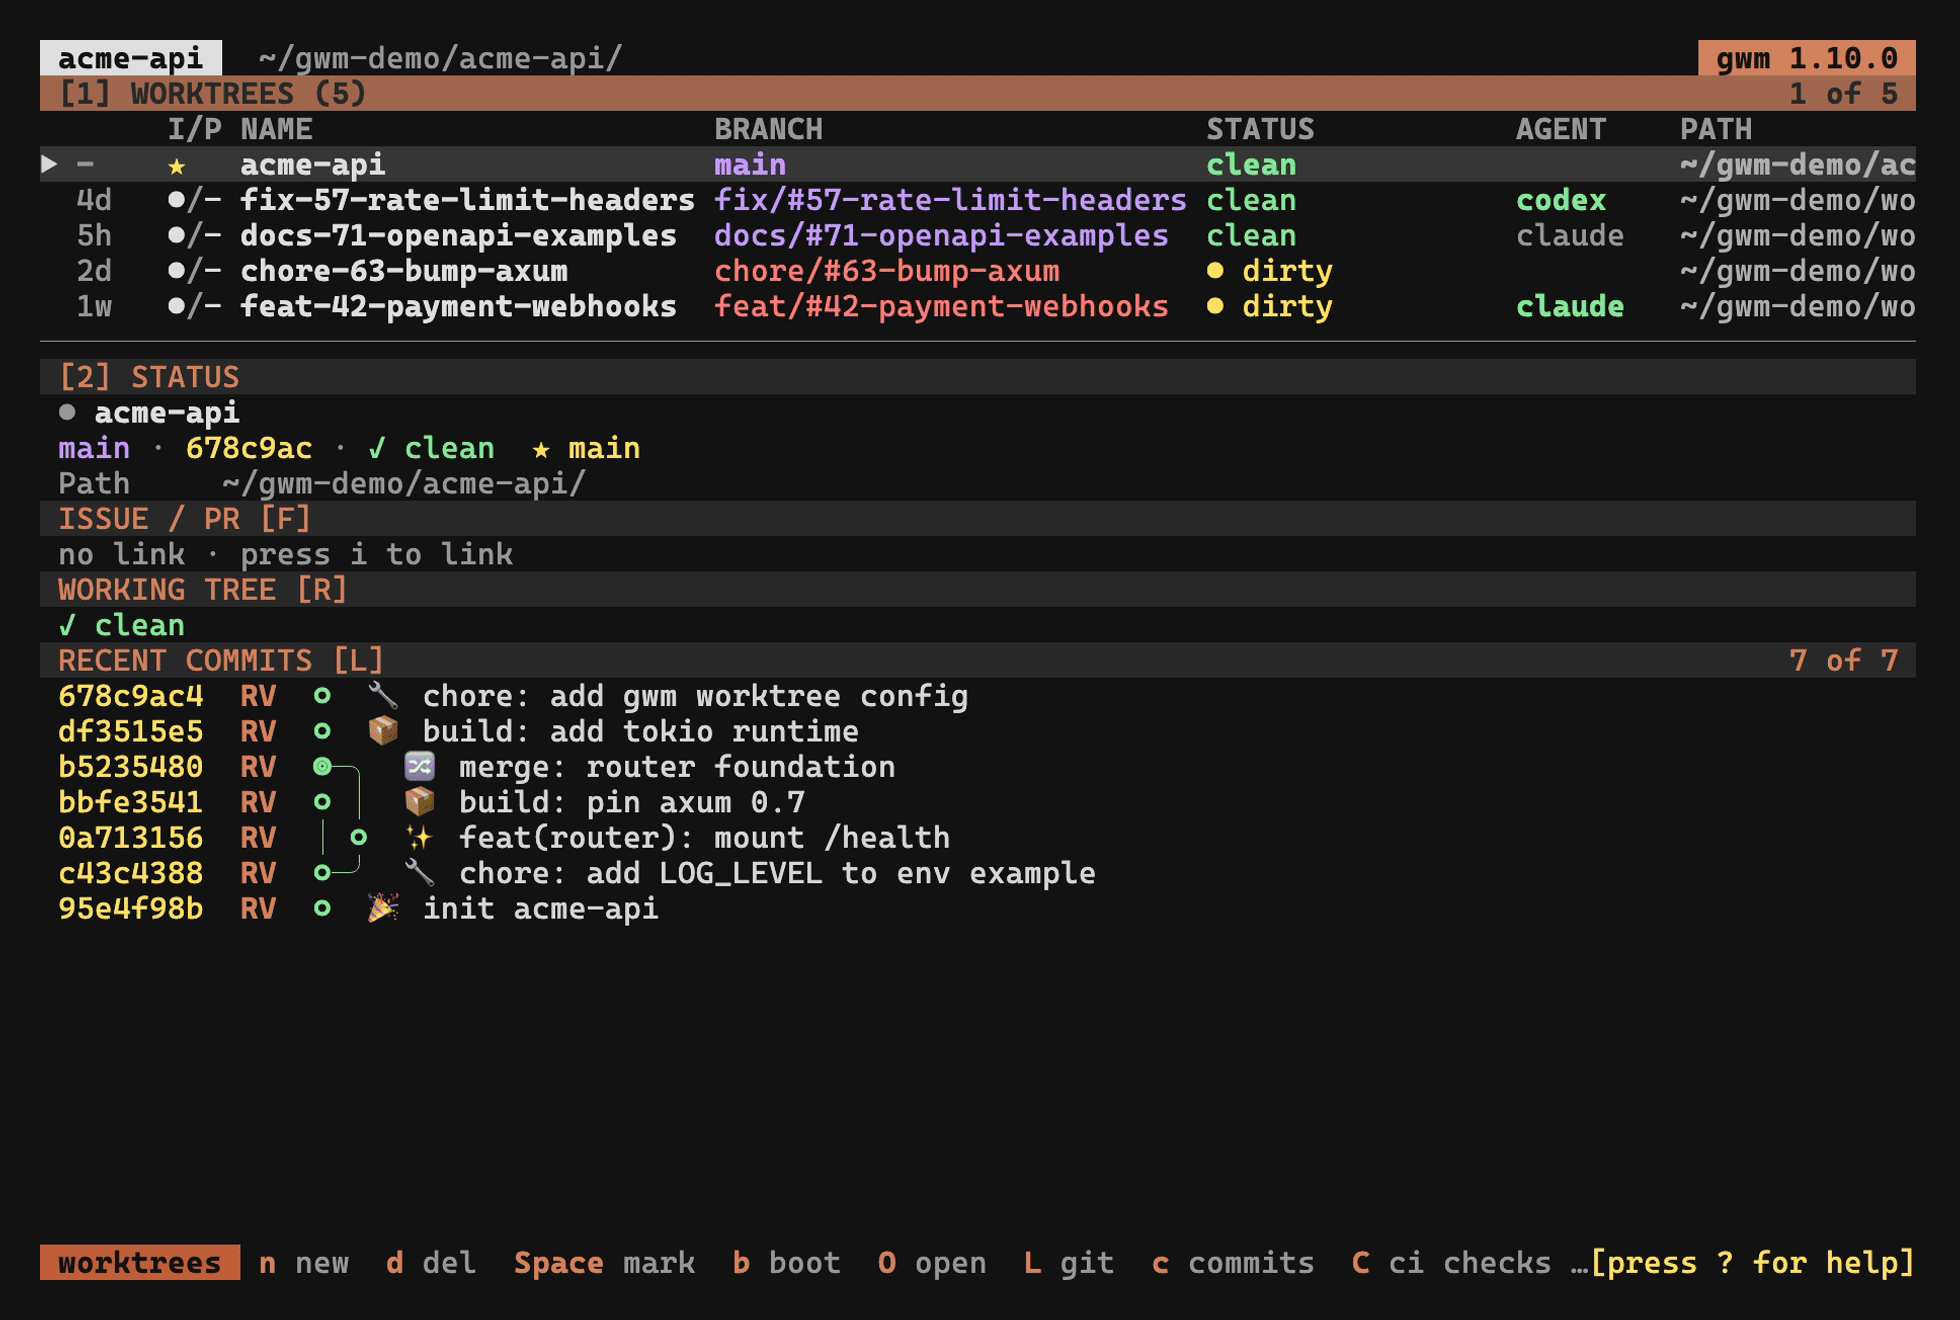Click the 7 of 7 commit counter
Viewport: 1960px width, 1320px height.
(1843, 661)
